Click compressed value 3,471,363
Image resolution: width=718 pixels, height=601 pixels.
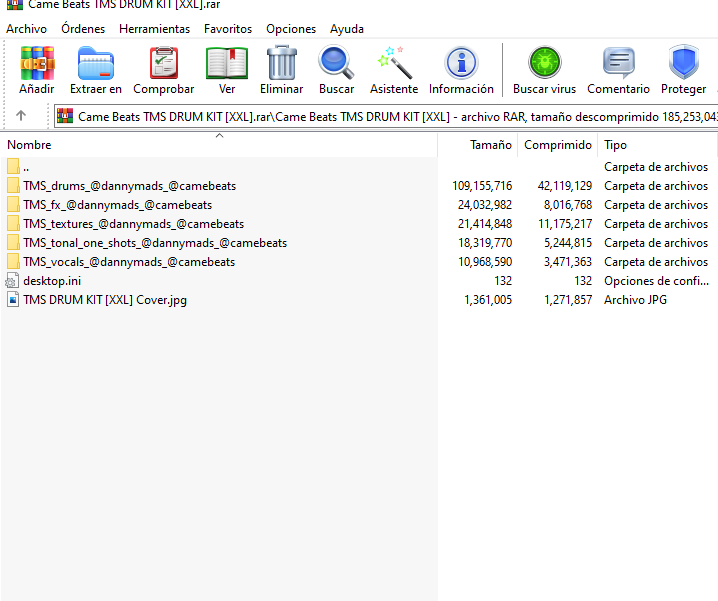coord(567,262)
